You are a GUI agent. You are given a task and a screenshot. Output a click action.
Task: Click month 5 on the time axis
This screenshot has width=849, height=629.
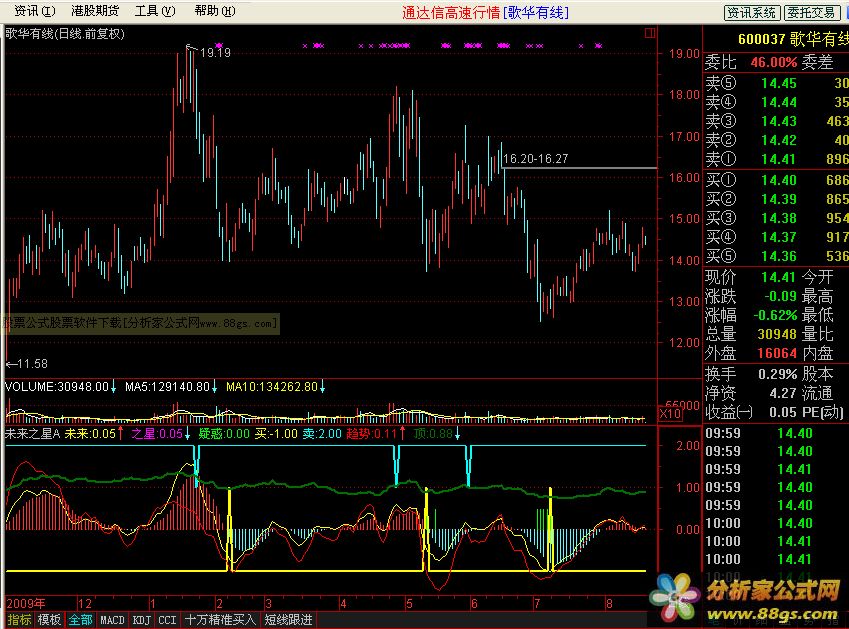point(409,604)
